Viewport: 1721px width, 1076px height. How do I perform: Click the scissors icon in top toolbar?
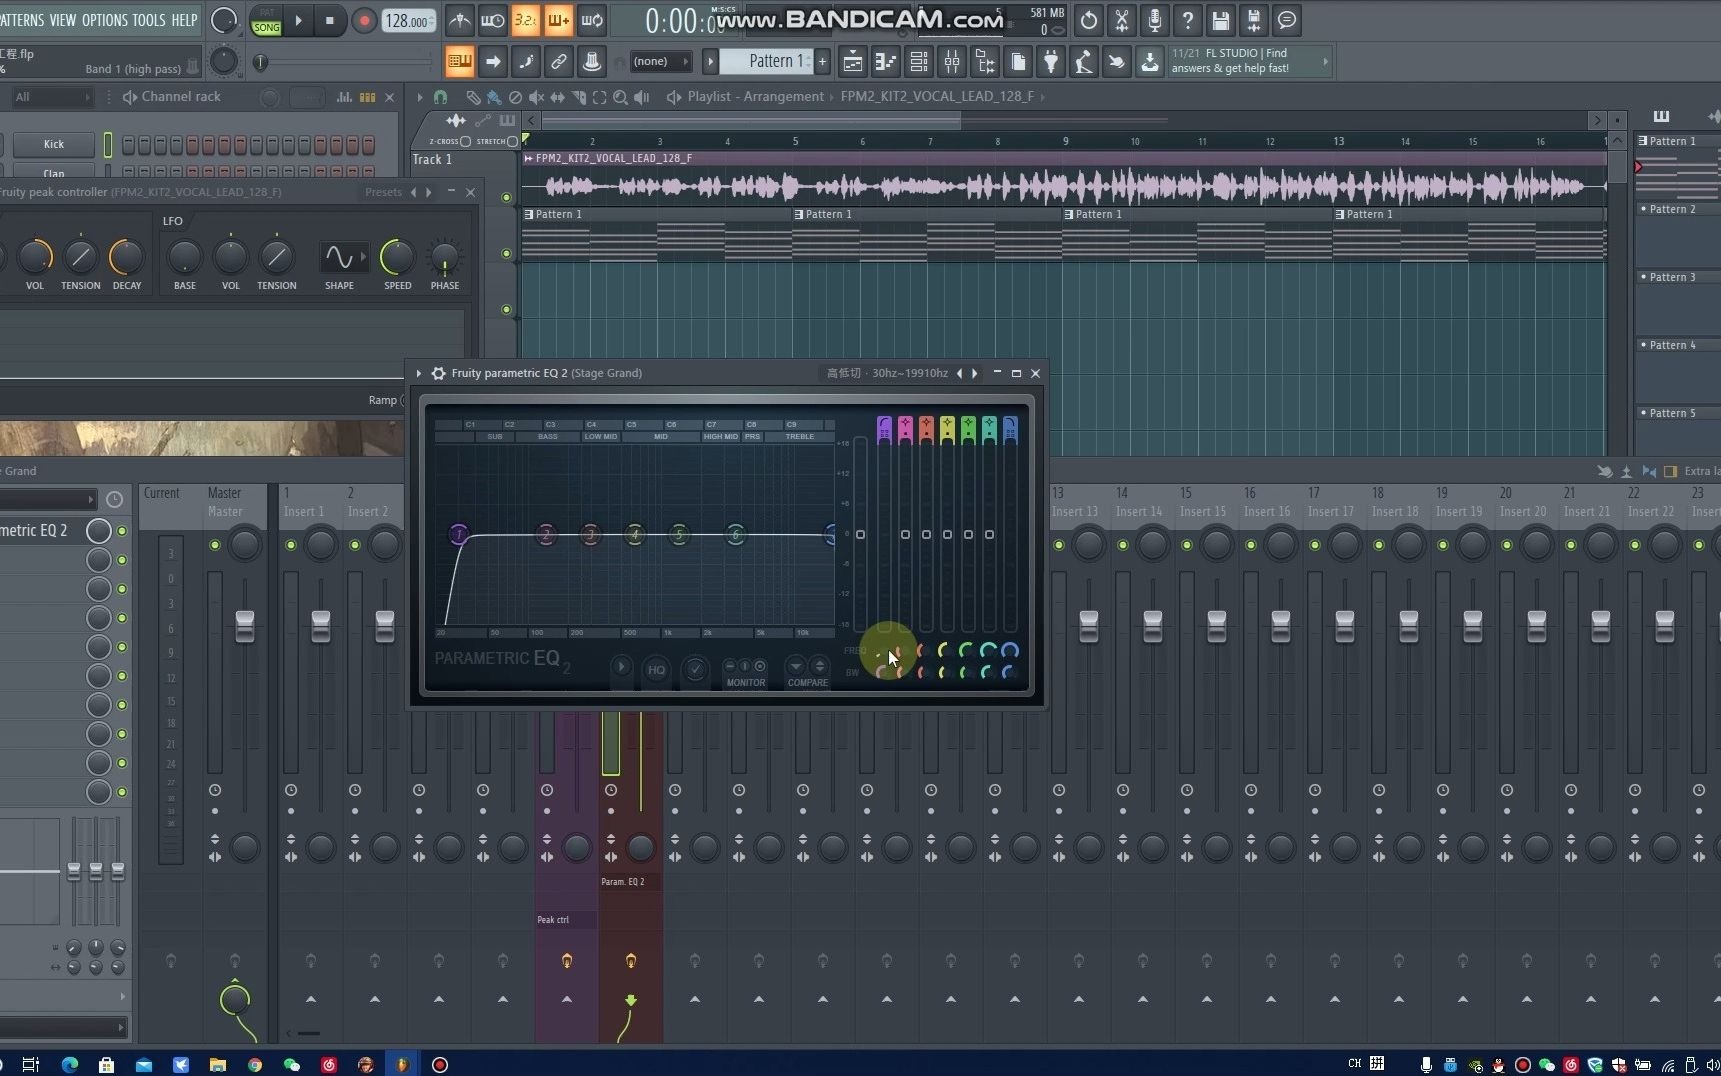click(x=1121, y=20)
